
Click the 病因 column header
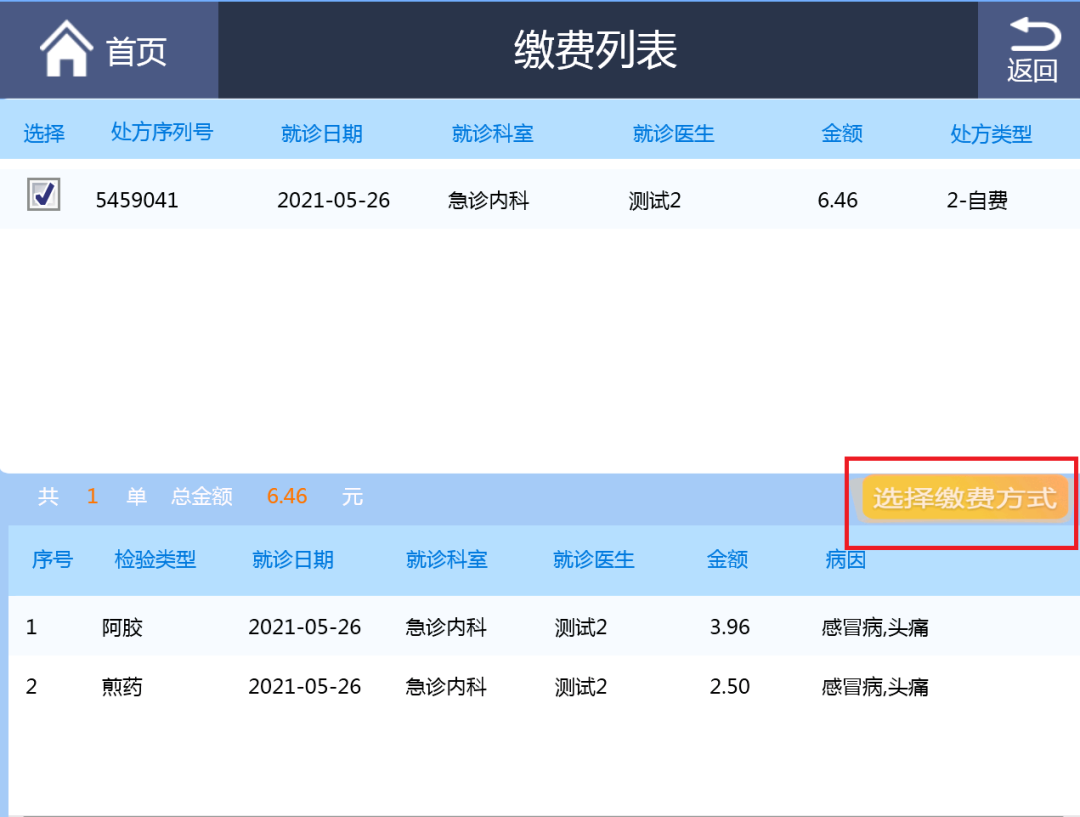[845, 559]
